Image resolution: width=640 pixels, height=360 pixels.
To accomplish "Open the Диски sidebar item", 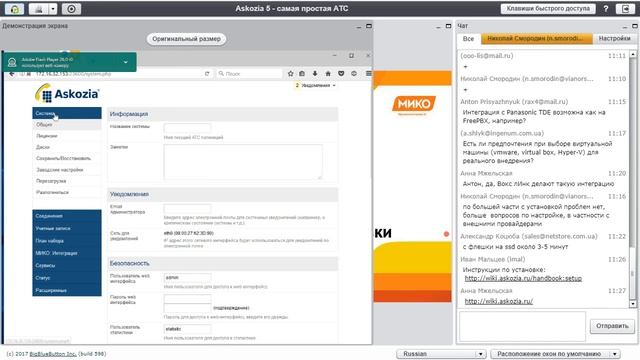I will pos(67,147).
